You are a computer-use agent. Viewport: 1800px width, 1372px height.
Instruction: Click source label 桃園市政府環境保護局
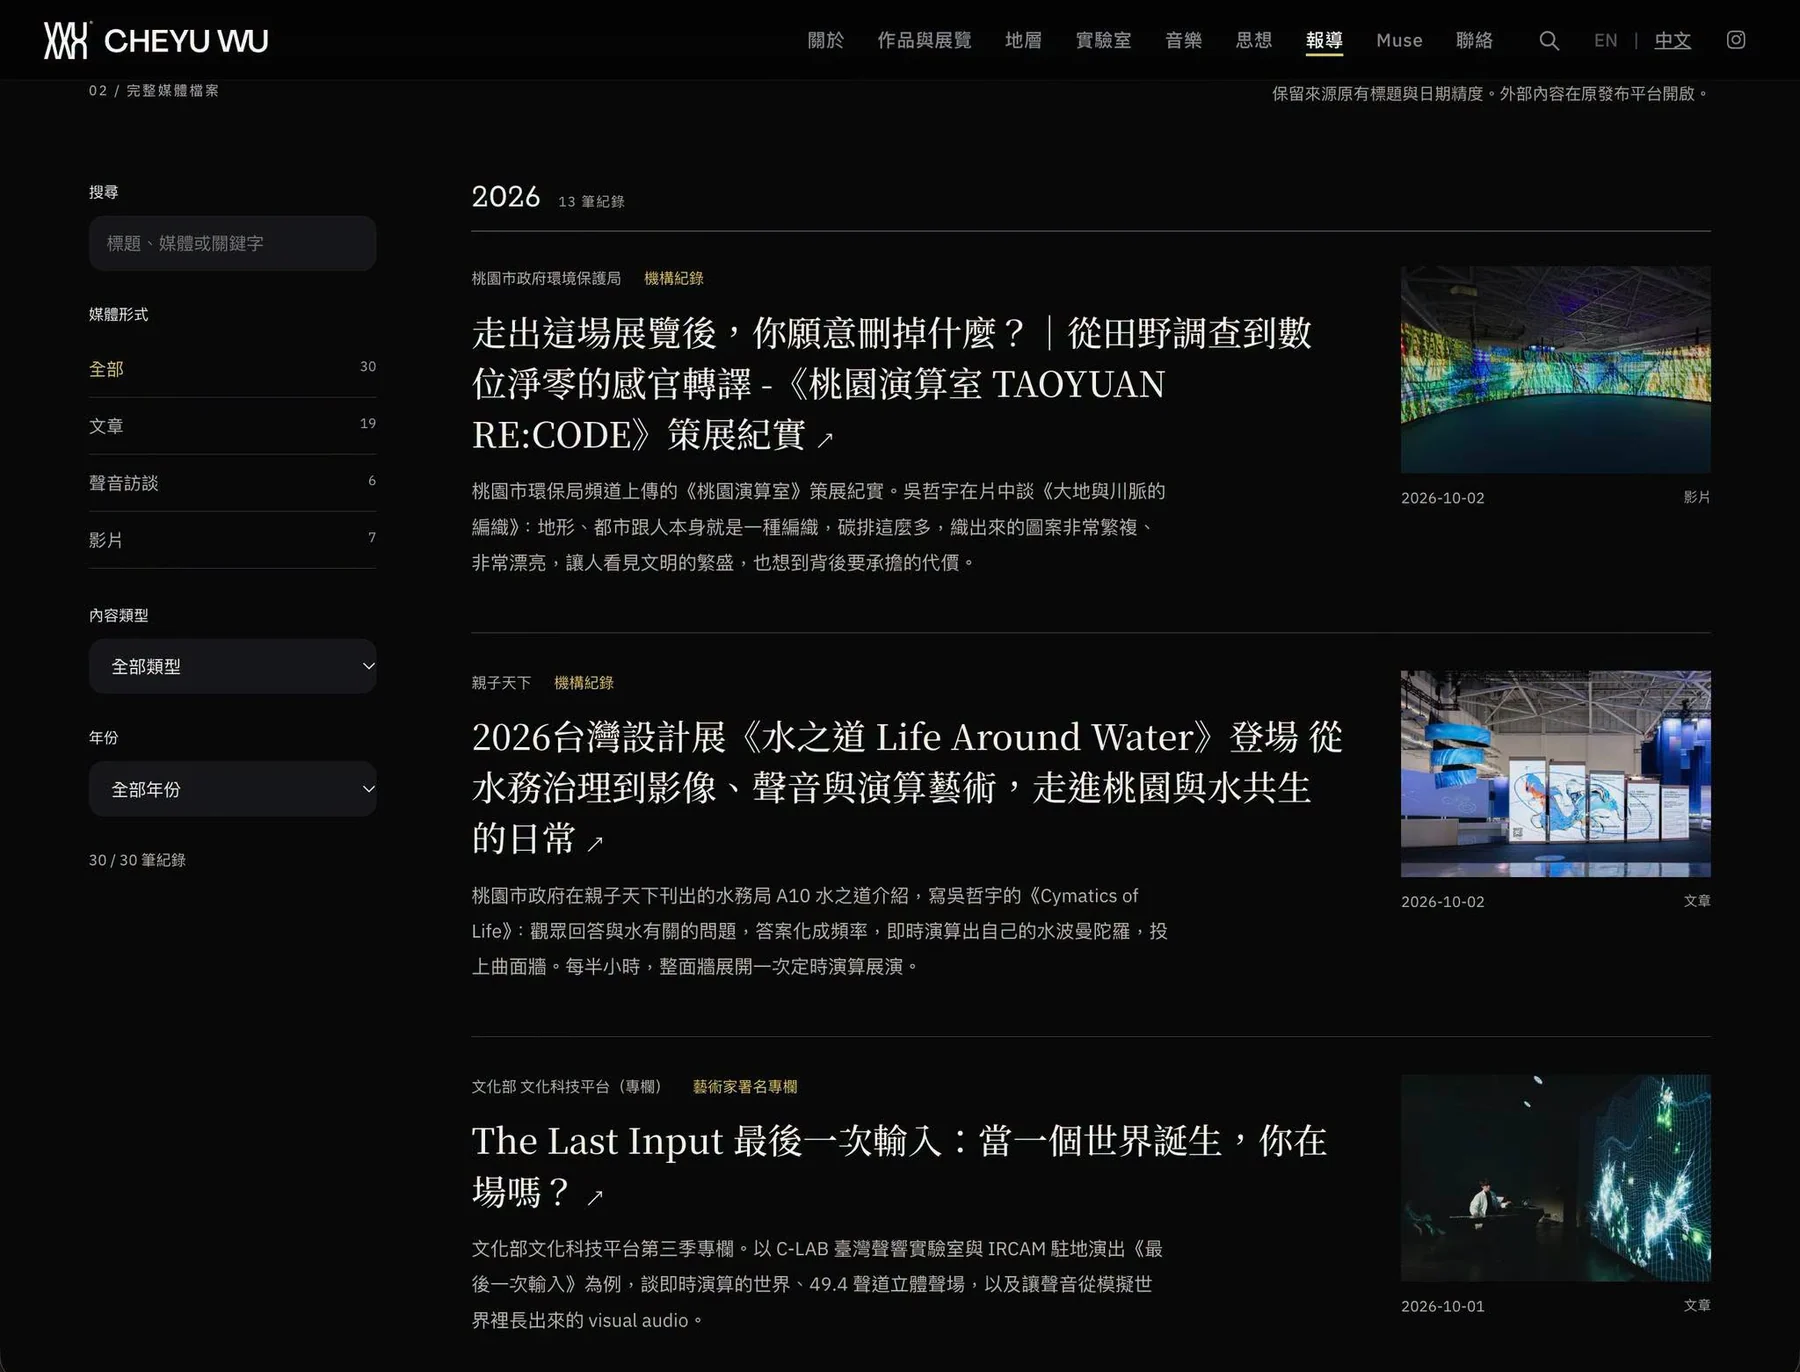point(546,278)
